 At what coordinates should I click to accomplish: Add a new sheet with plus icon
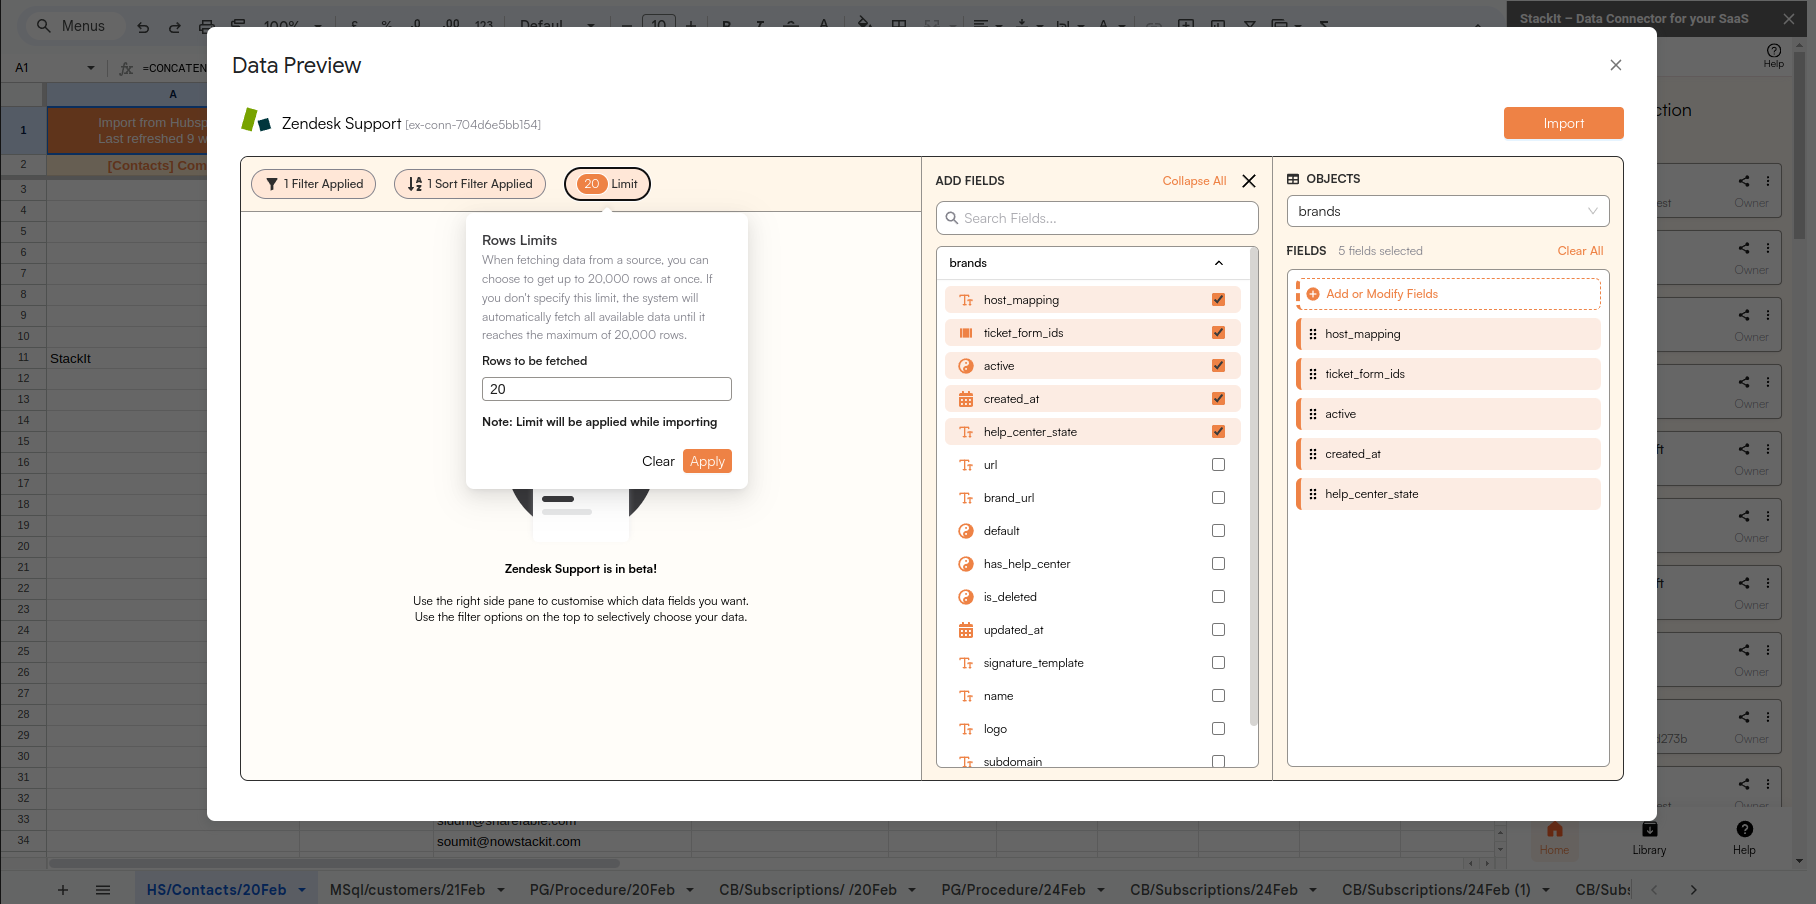click(x=62, y=890)
